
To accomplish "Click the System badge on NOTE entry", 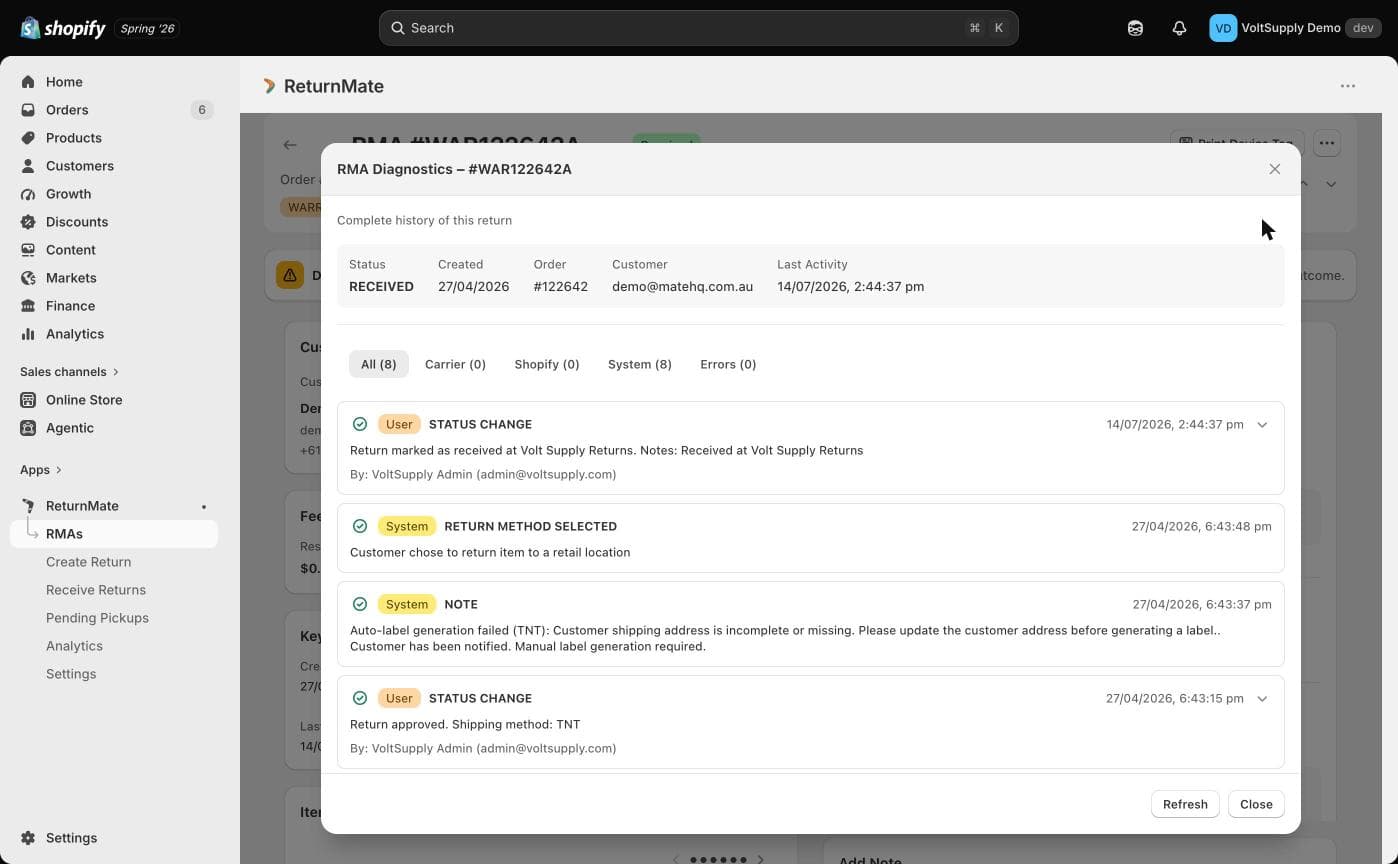I will 407,604.
